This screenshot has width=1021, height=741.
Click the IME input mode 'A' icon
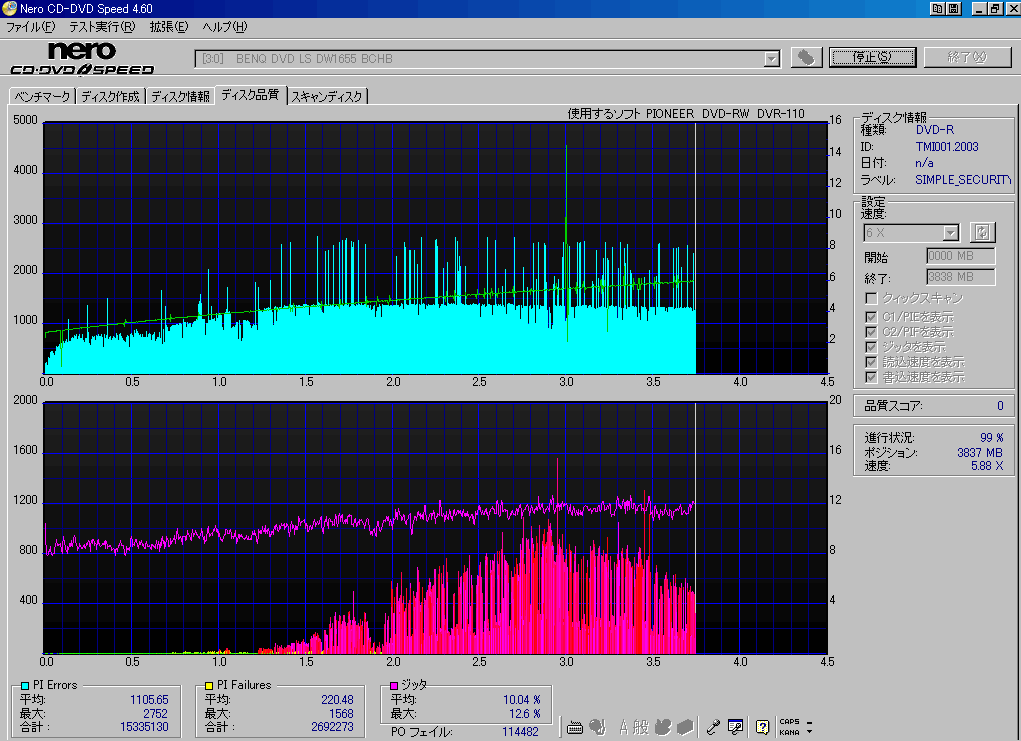tap(625, 727)
